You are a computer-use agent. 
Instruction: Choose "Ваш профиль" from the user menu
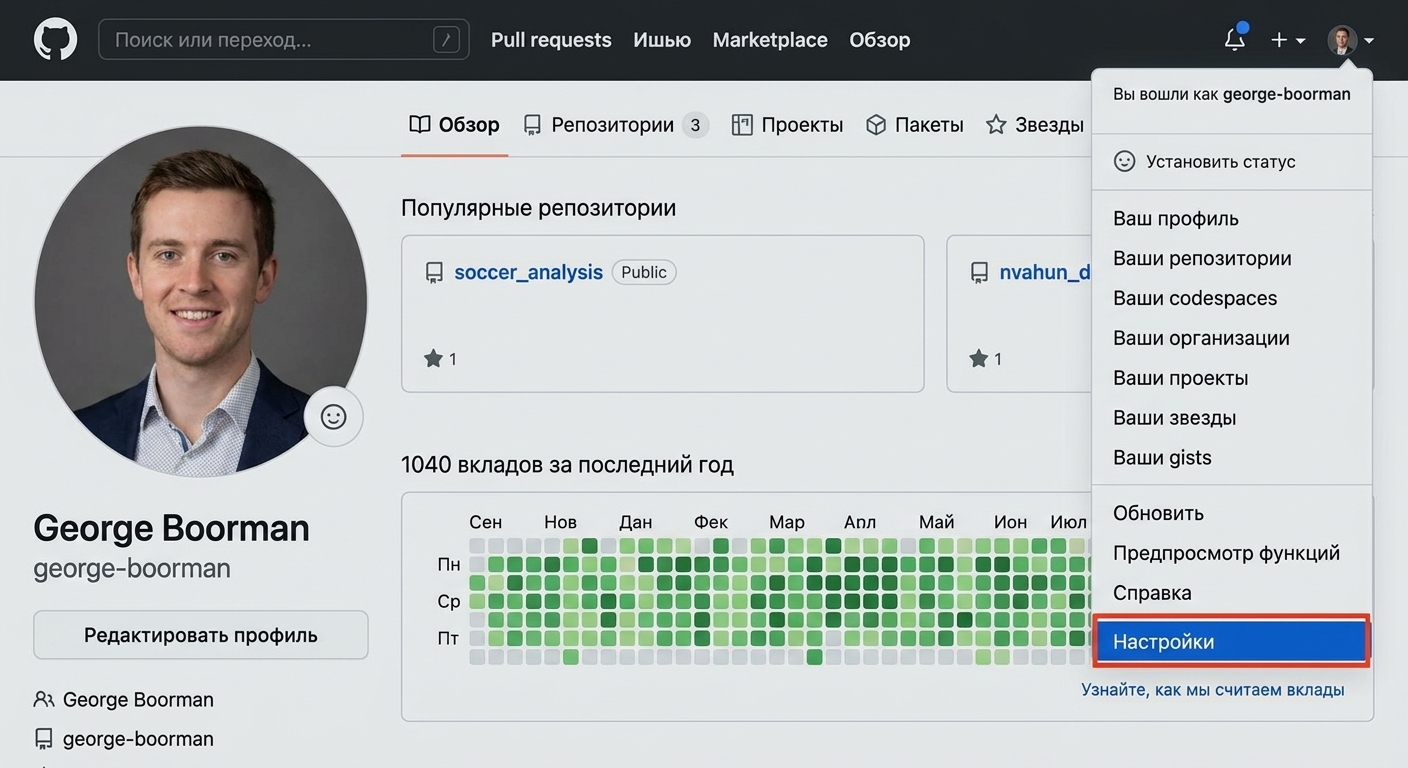coord(1232,218)
